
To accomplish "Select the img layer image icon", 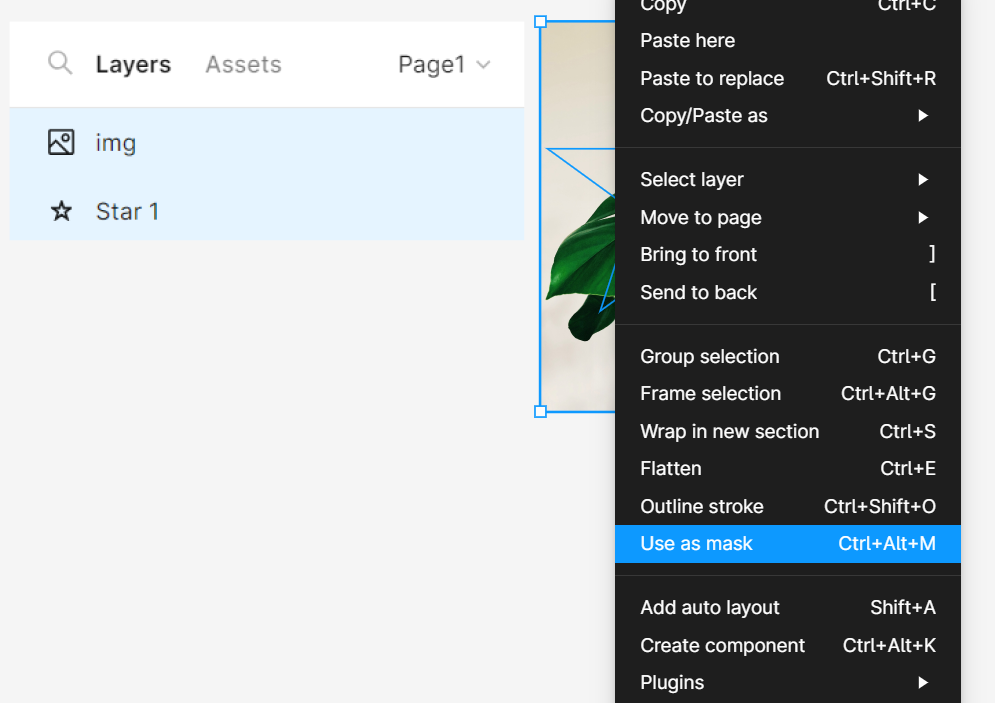I will pyautogui.click(x=61, y=142).
